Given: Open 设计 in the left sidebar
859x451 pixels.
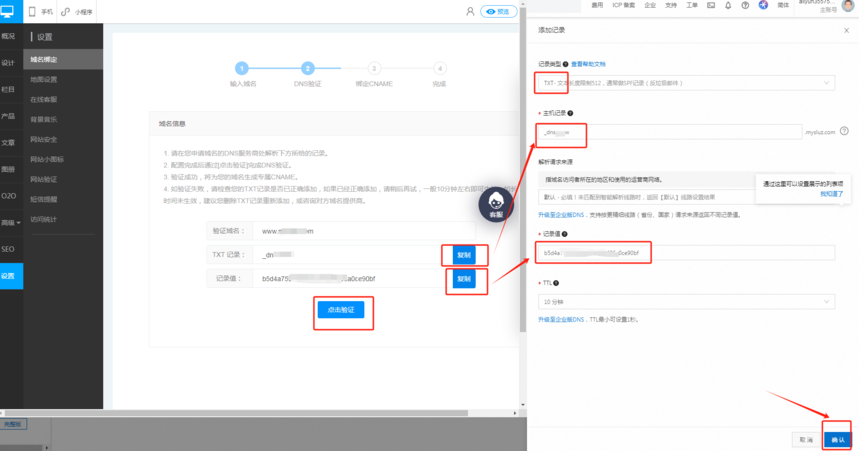Looking at the screenshot, I should 8,63.
